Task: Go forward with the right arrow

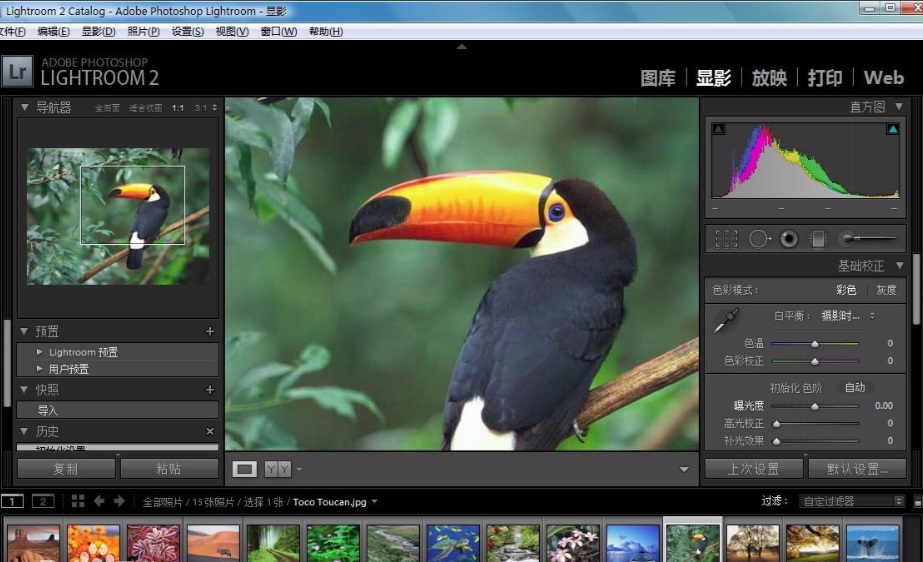Action: coord(119,501)
